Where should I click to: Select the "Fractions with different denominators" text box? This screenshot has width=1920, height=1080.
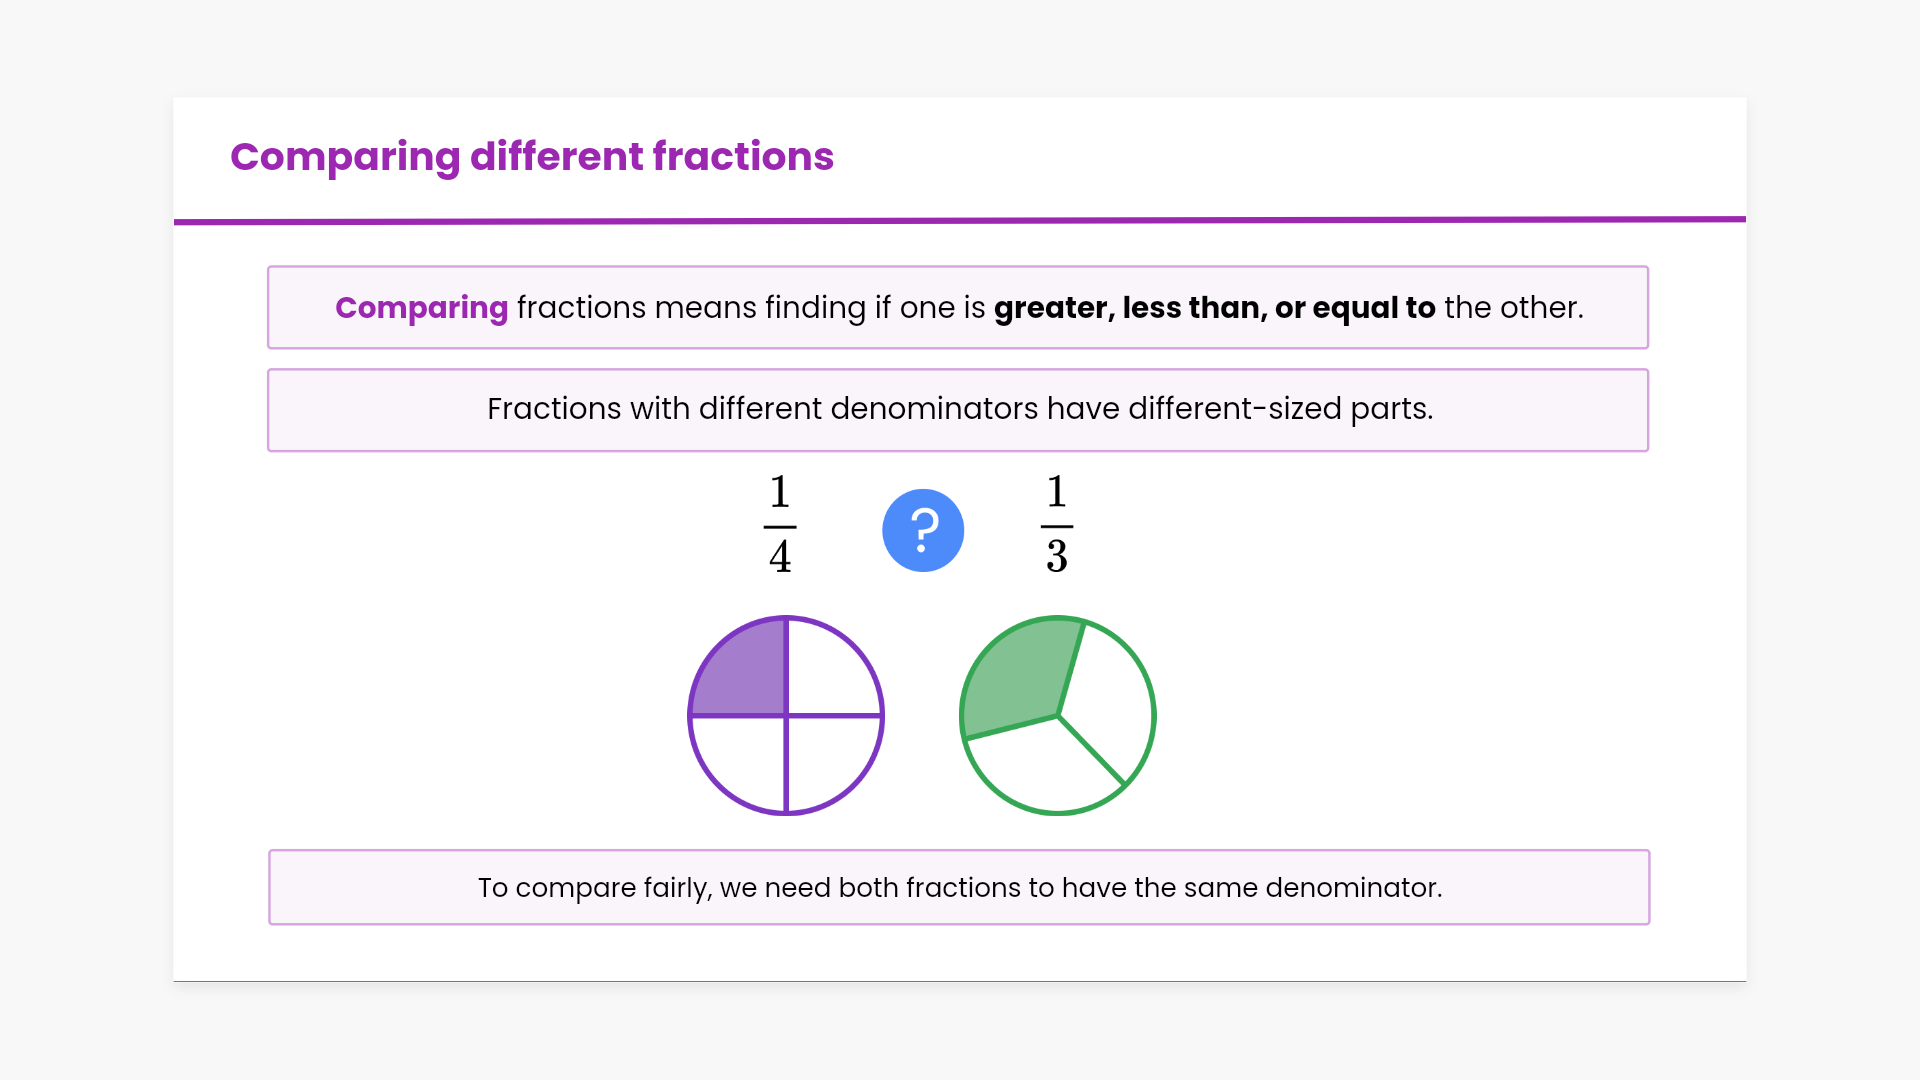[958, 410]
